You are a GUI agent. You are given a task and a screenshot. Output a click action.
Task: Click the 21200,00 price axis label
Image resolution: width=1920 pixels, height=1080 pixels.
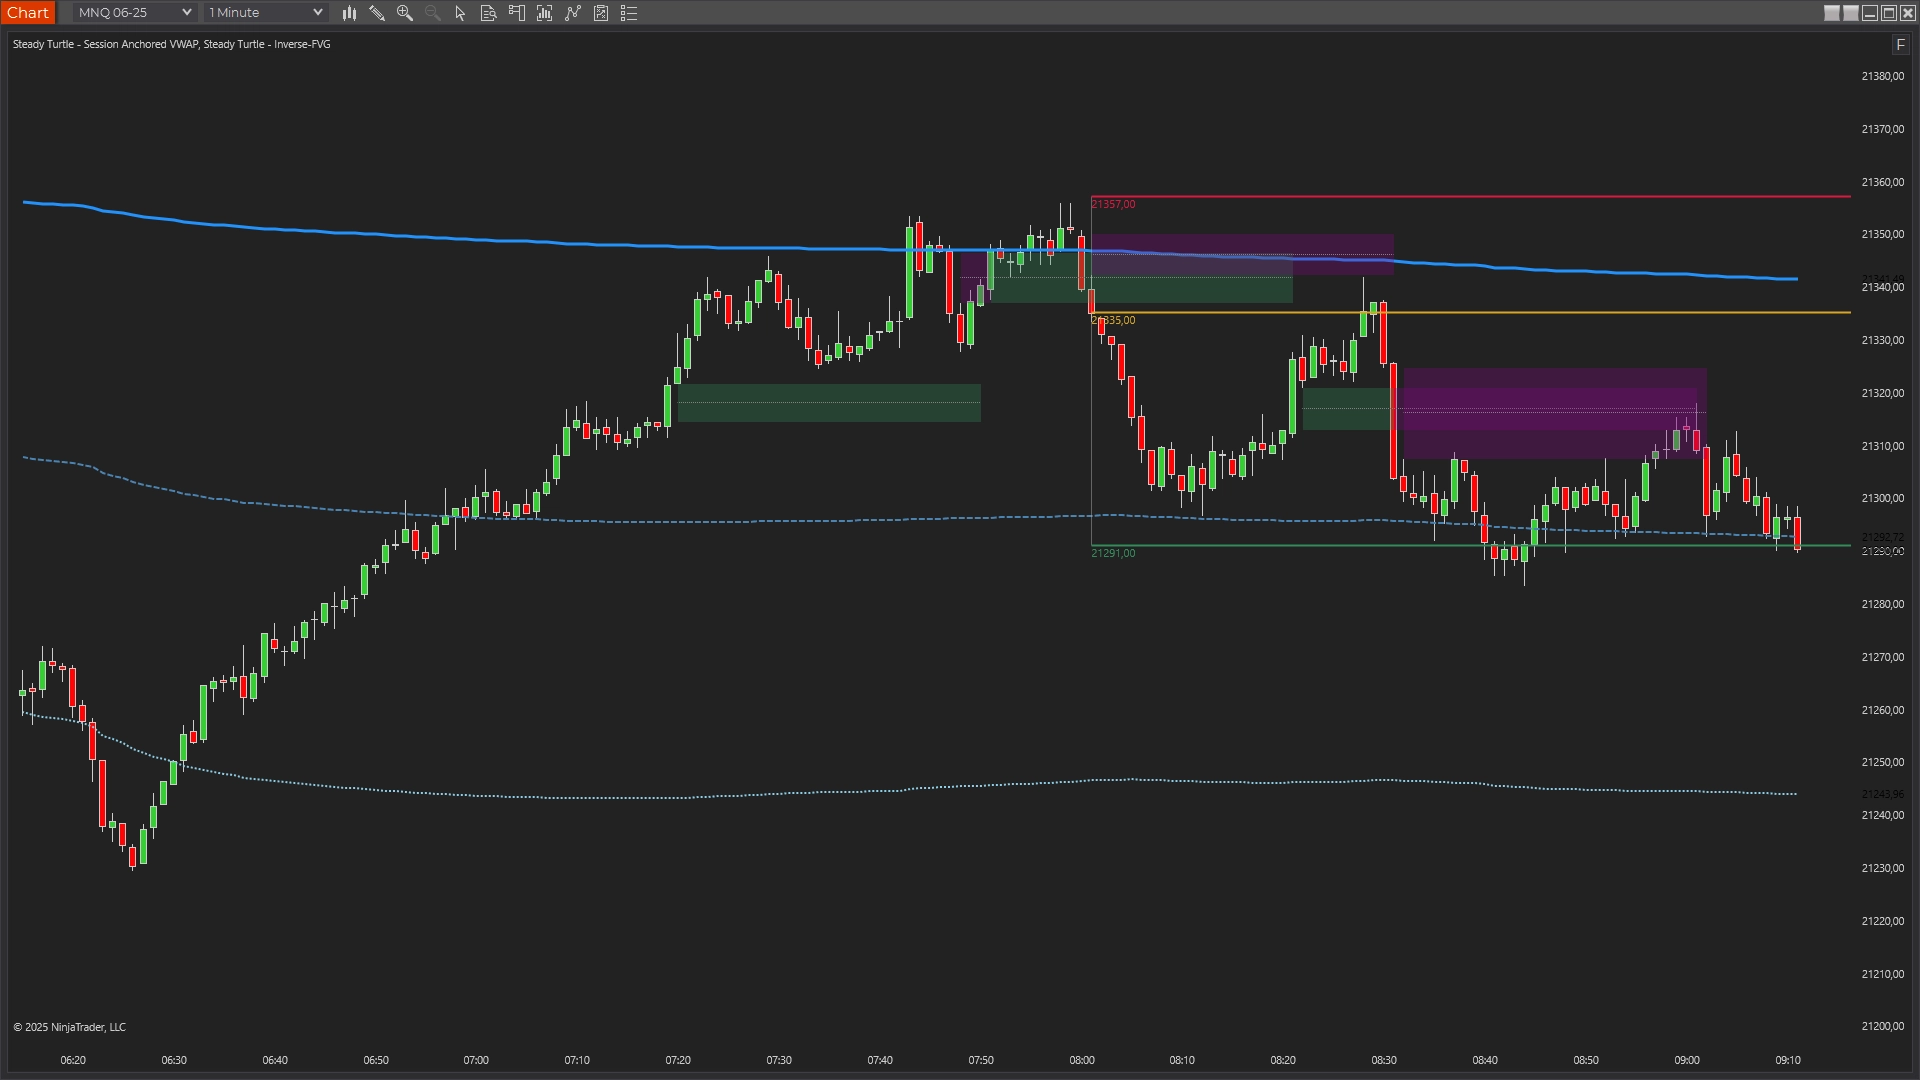pos(1882,1026)
